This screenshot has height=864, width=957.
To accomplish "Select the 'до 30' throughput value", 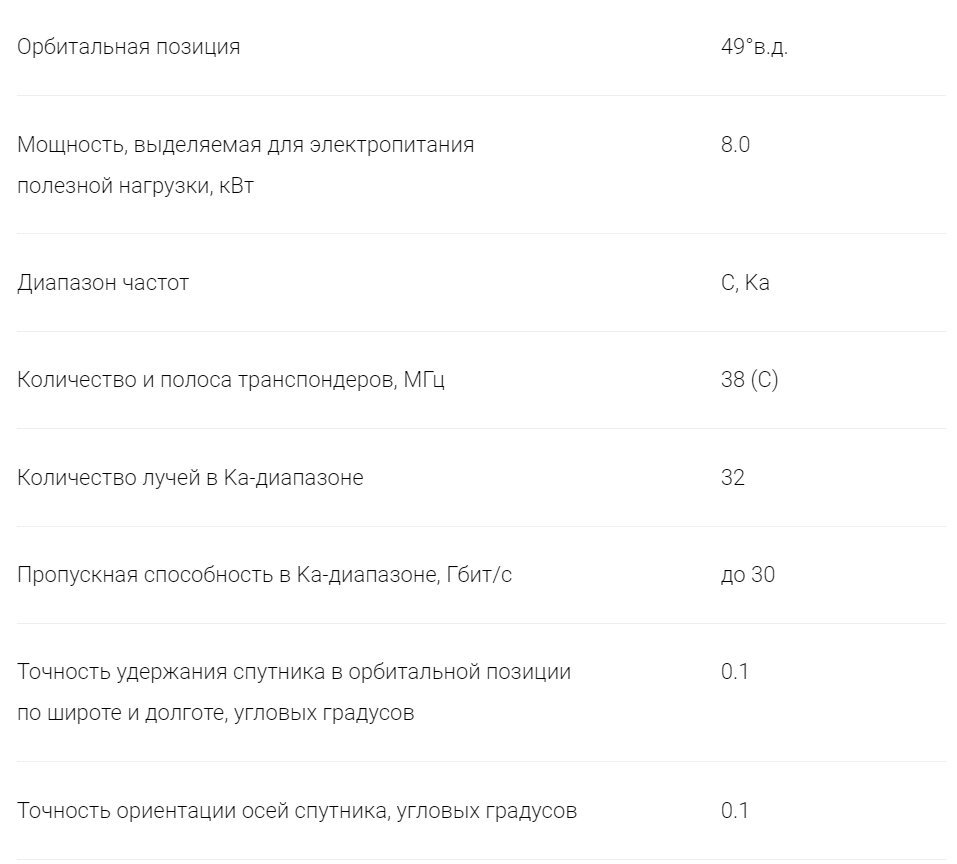I will click(747, 575).
